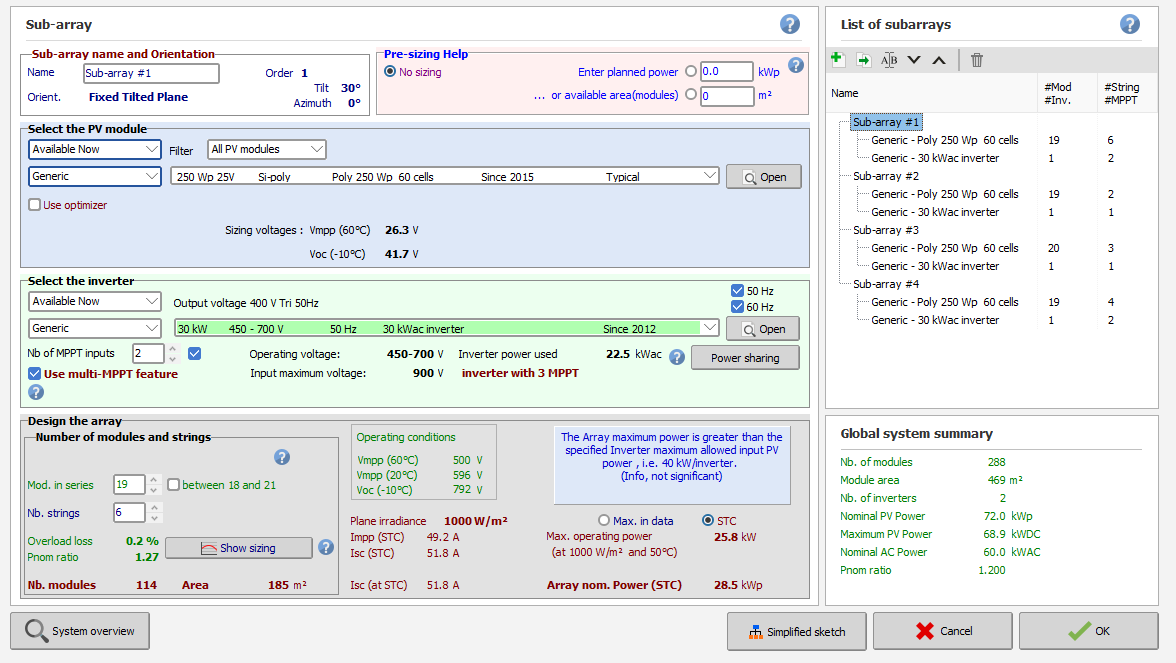Open the PV module Available Now dropdown
The width and height of the screenshot is (1176, 663).
[x=94, y=149]
